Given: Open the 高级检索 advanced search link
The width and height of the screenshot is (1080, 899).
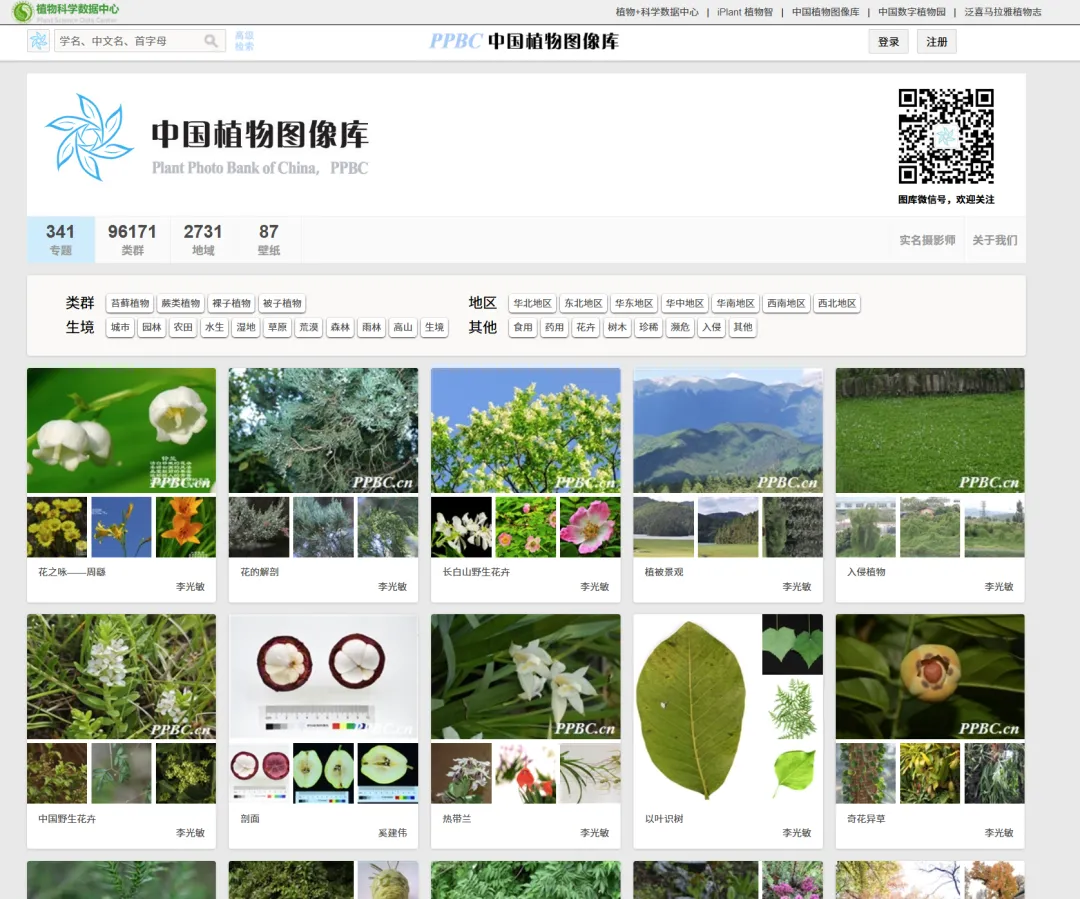Looking at the screenshot, I should coord(245,41).
